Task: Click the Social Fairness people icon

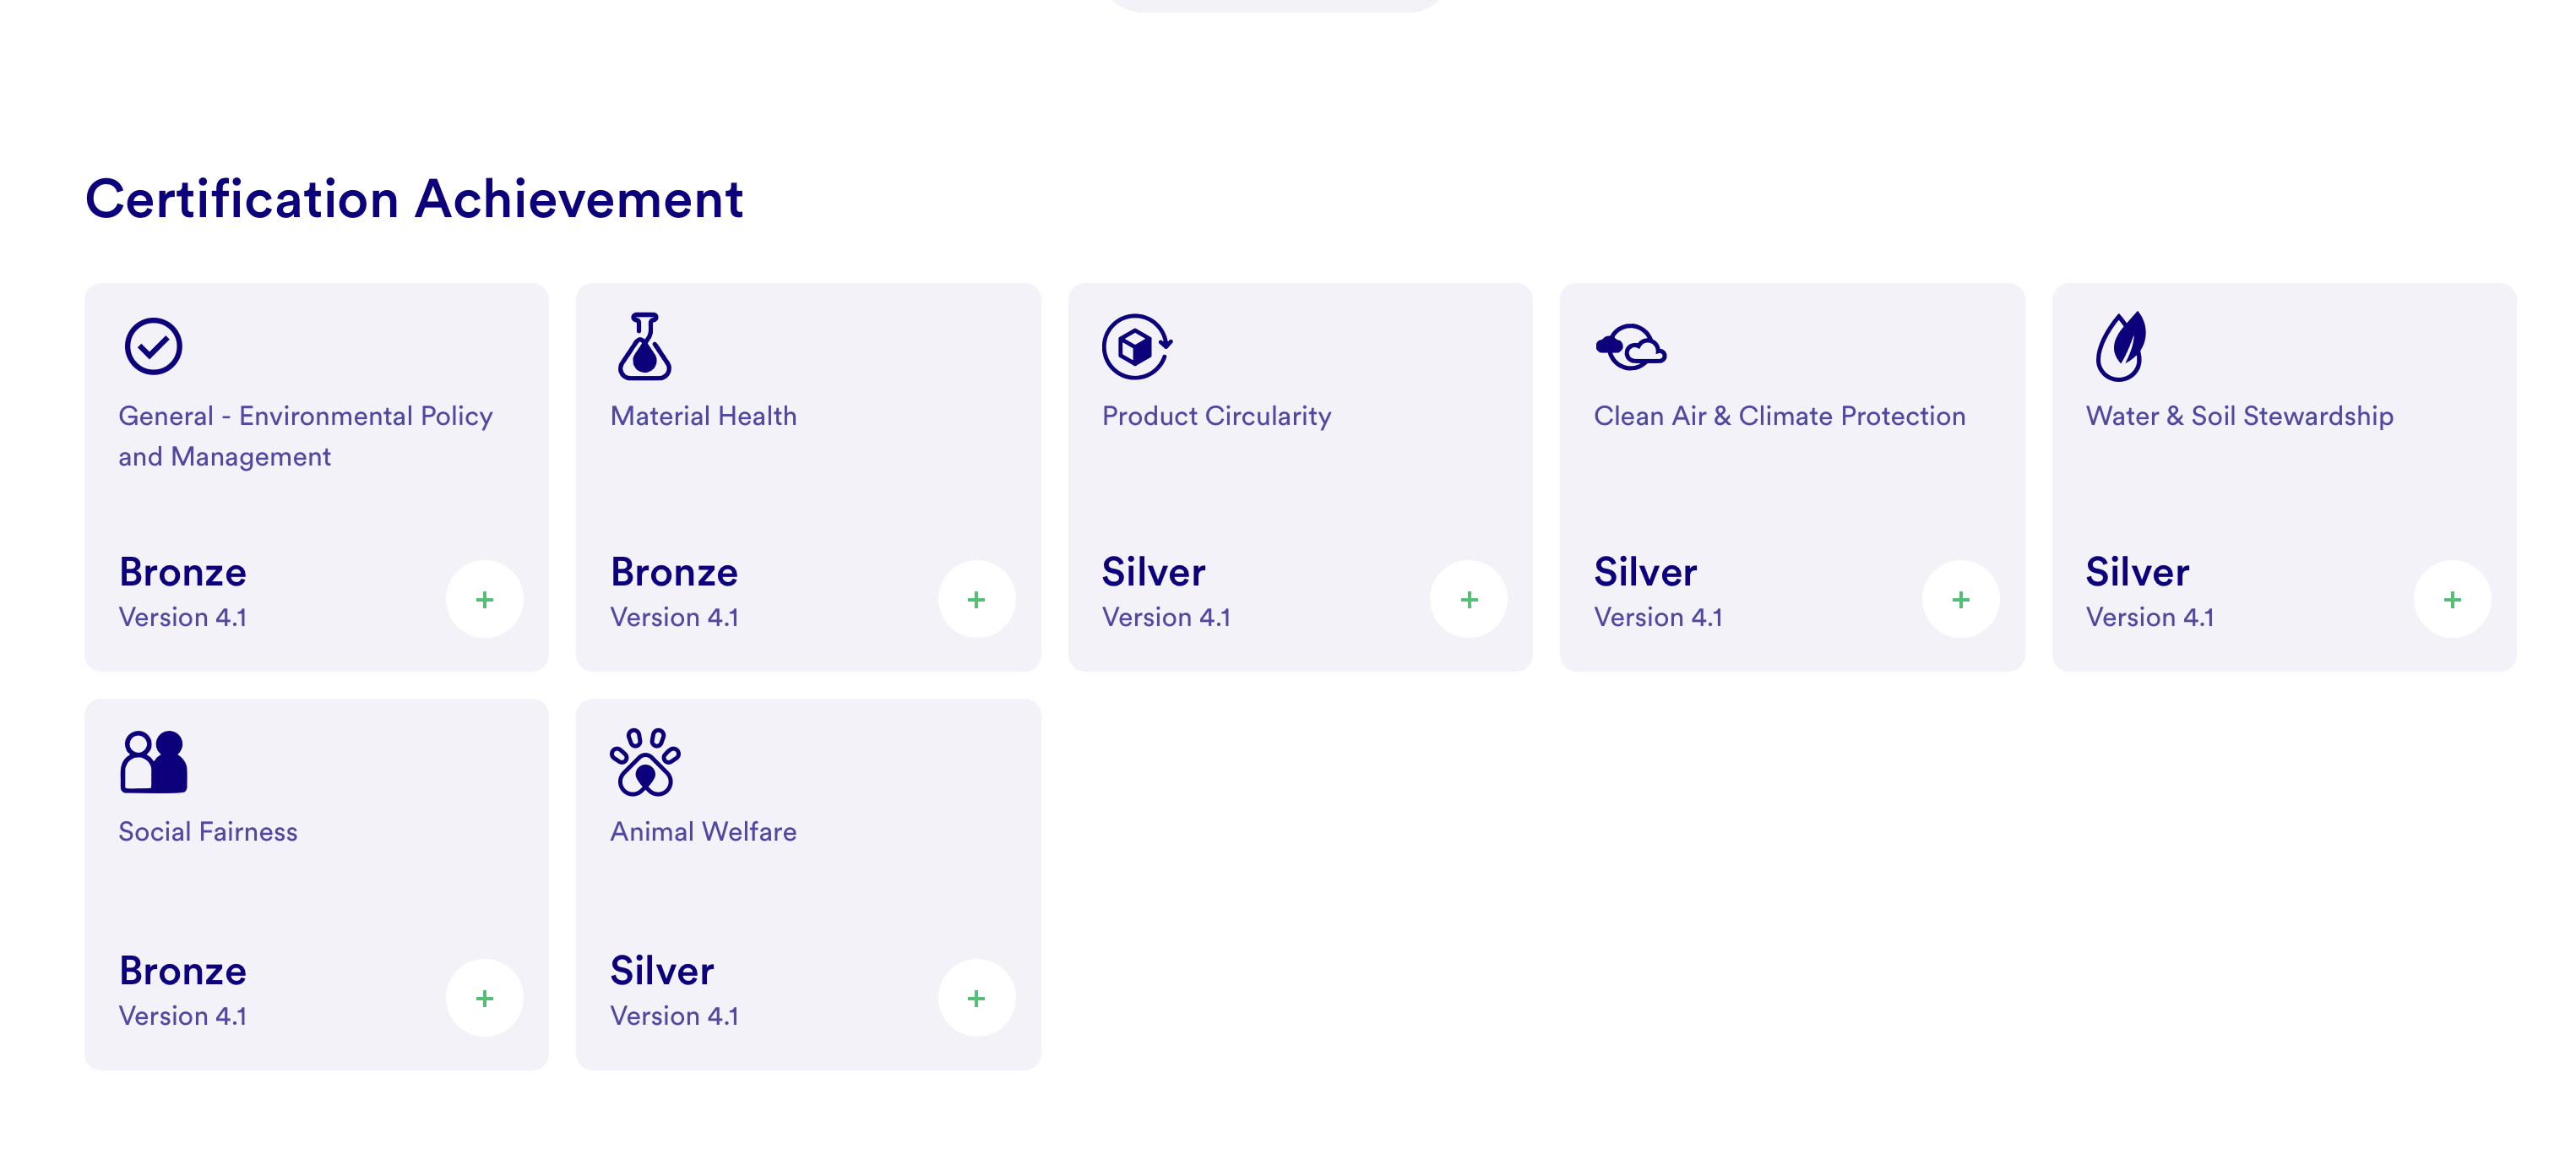Action: tap(153, 762)
